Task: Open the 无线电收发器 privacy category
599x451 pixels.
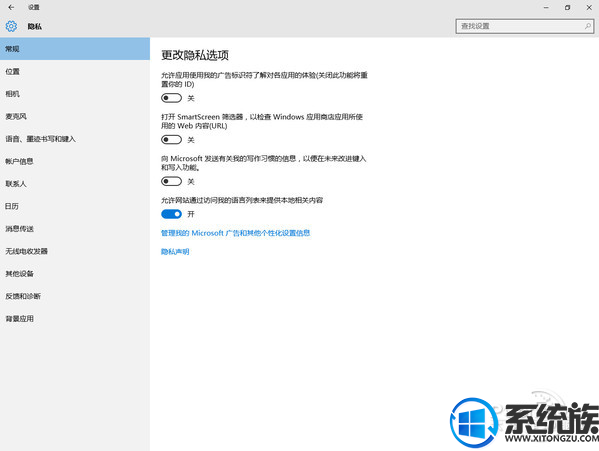Action: pos(75,251)
